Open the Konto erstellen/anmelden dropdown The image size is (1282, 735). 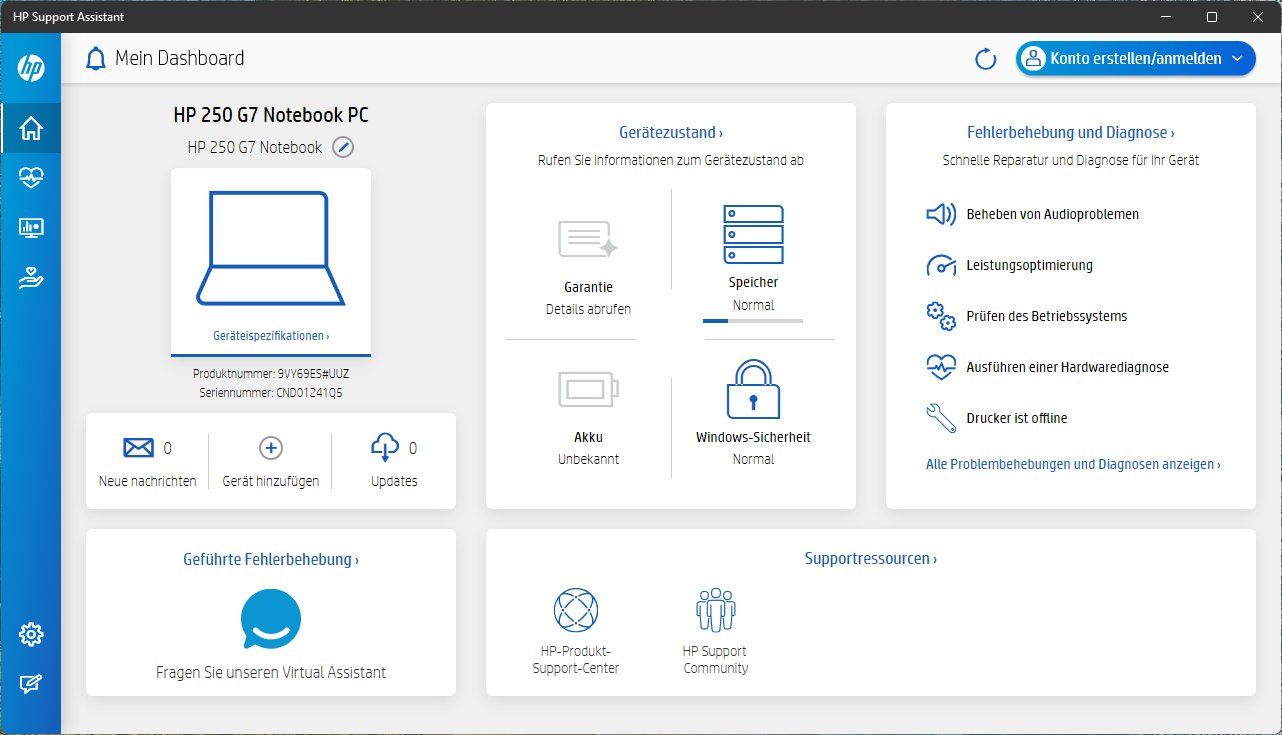click(1136, 59)
